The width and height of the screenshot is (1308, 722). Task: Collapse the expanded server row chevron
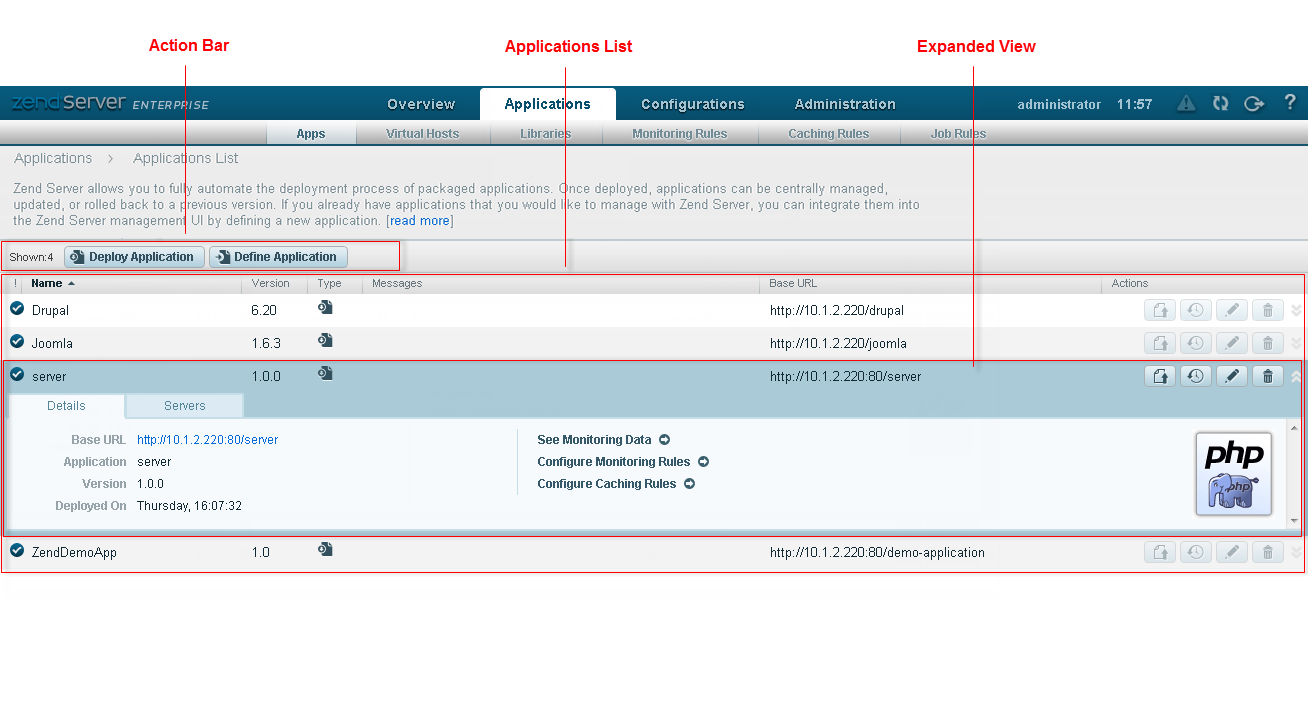coord(1296,376)
